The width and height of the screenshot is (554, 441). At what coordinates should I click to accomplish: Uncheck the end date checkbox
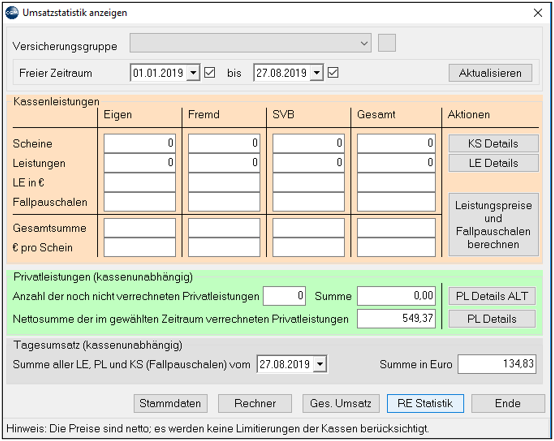[333, 73]
